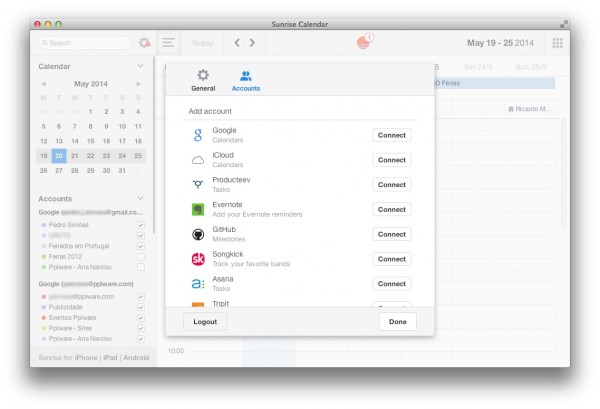Image resolution: width=600 pixels, height=409 pixels.
Task: Select May 20 in mini calendar
Action: click(x=59, y=156)
